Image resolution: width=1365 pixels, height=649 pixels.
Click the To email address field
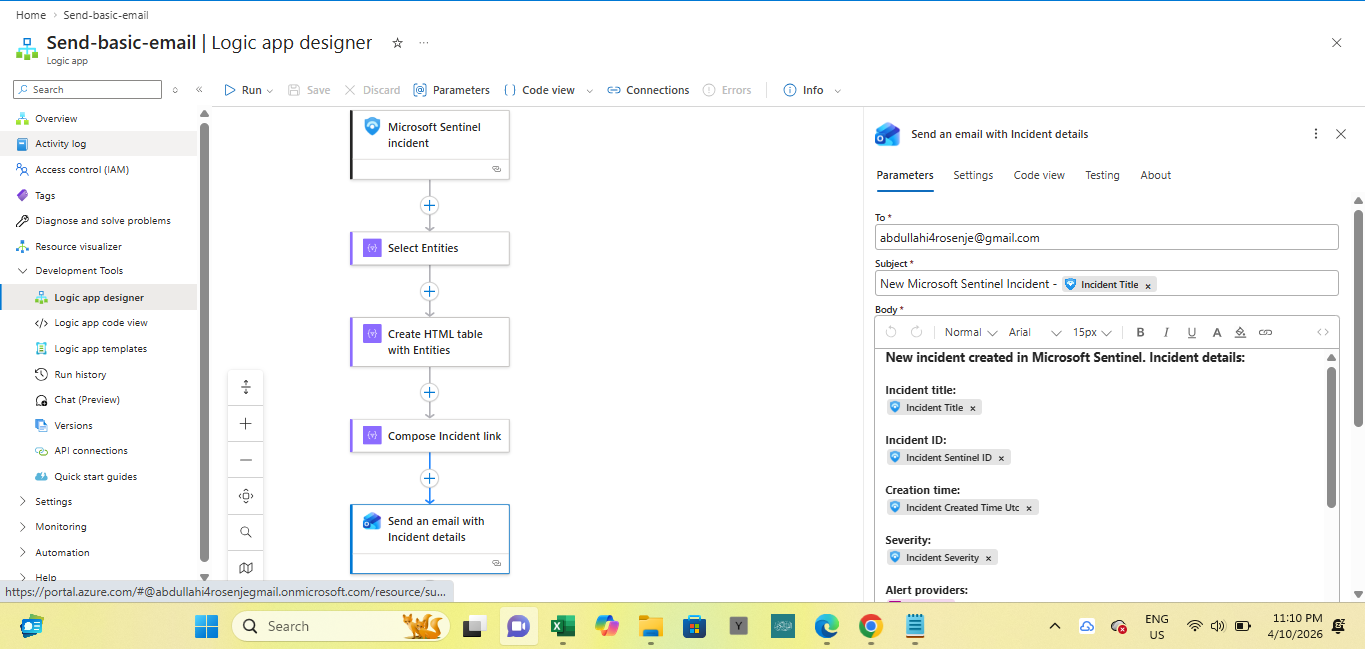(1106, 238)
